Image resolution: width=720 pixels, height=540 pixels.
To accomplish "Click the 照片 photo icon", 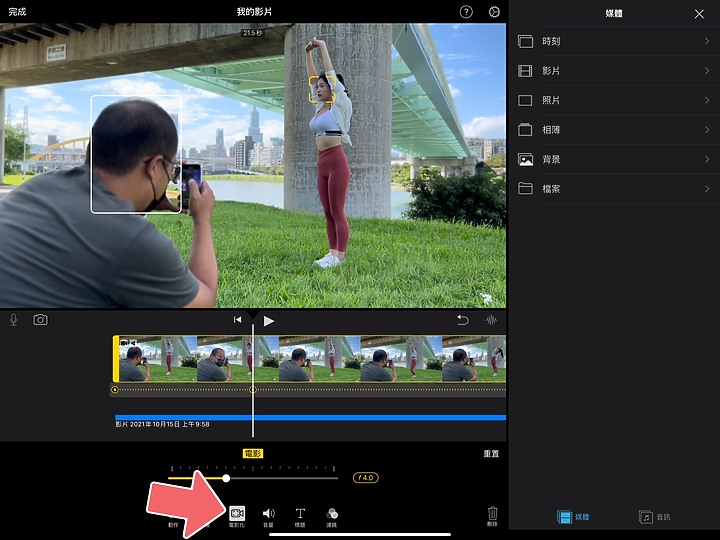I will (525, 100).
